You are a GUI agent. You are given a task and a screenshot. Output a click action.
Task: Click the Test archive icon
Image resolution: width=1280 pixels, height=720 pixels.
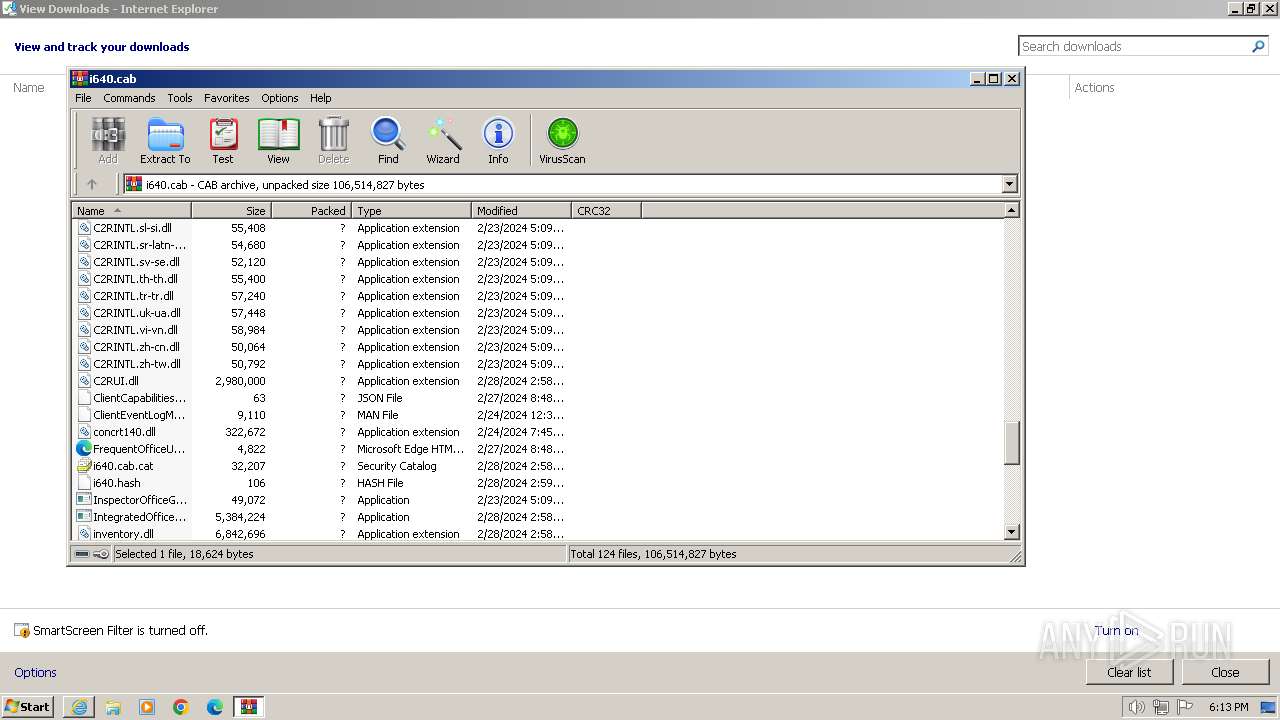(223, 140)
